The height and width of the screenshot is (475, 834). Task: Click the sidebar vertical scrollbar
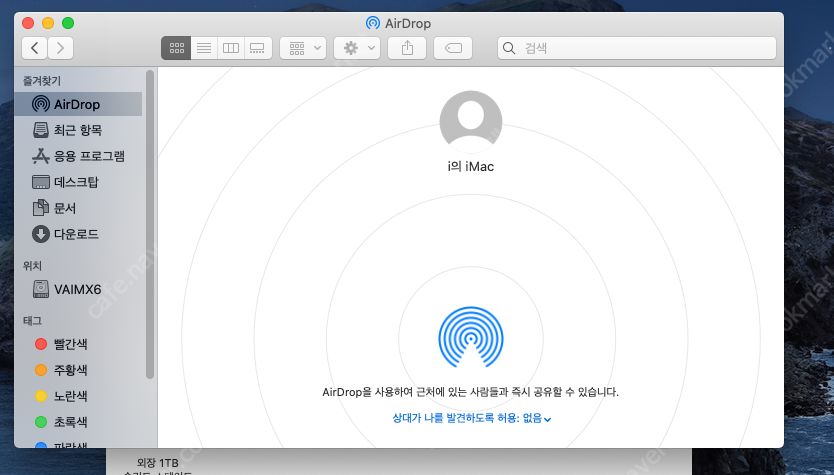coord(150,224)
